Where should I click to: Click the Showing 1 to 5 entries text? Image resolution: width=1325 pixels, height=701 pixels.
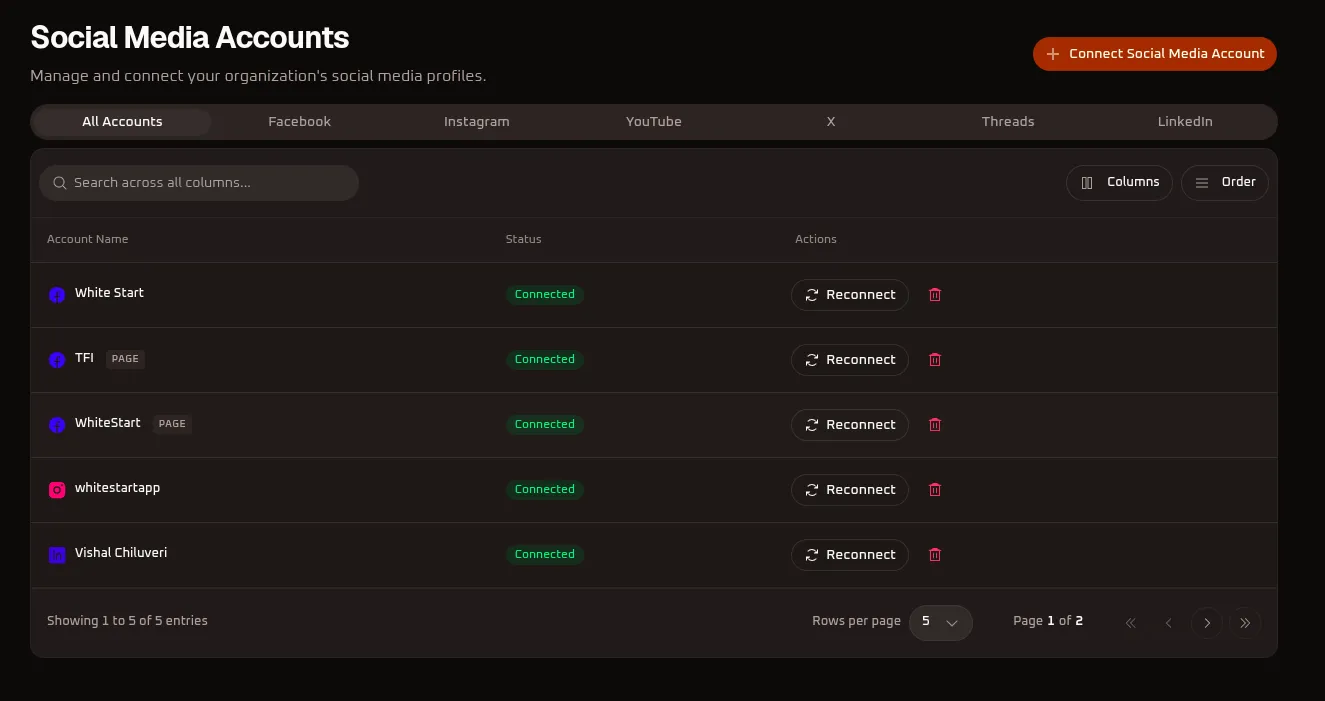127,621
